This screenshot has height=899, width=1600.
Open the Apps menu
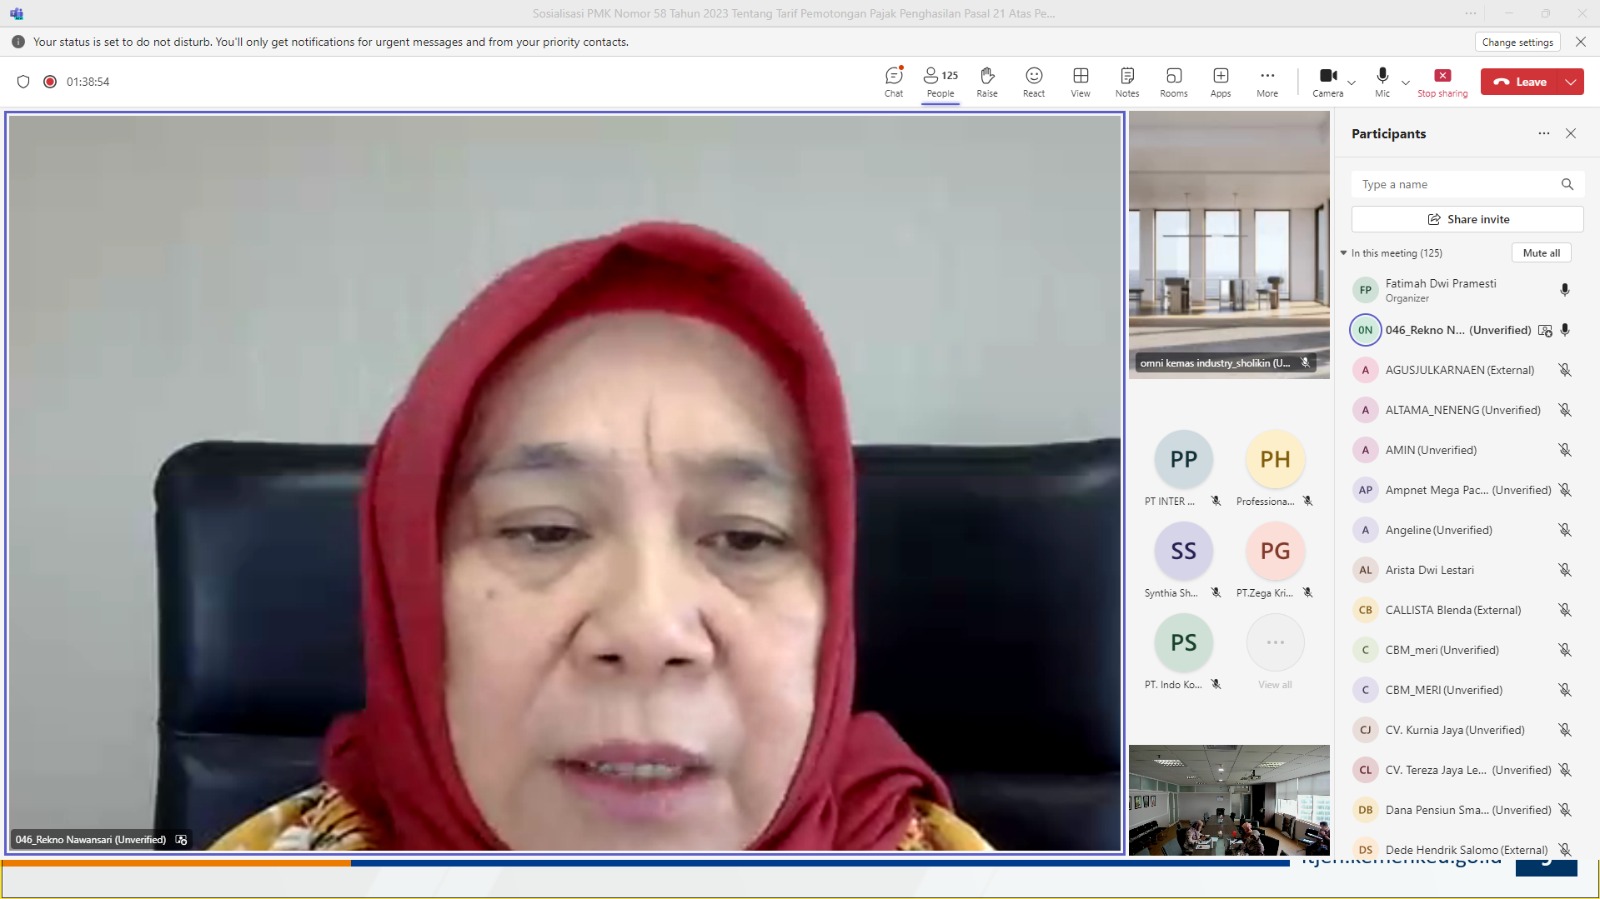pos(1220,82)
